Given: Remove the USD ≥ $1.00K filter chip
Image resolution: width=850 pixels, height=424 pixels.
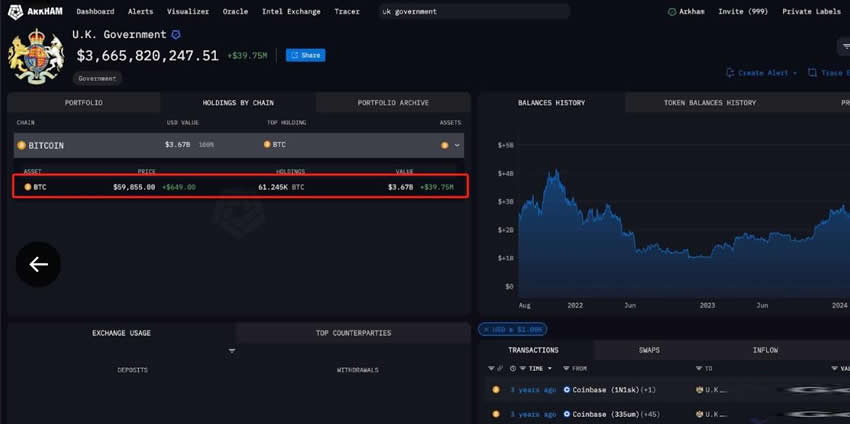Looking at the screenshot, I should pyautogui.click(x=484, y=329).
